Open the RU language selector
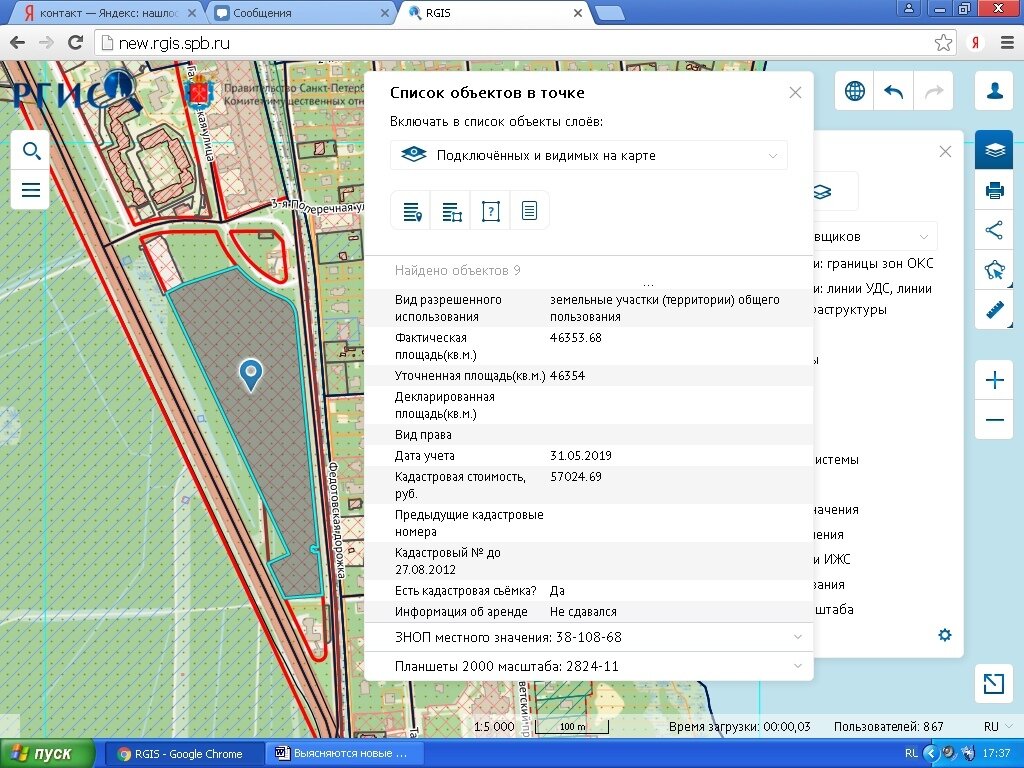1024x768 pixels. click(x=998, y=726)
